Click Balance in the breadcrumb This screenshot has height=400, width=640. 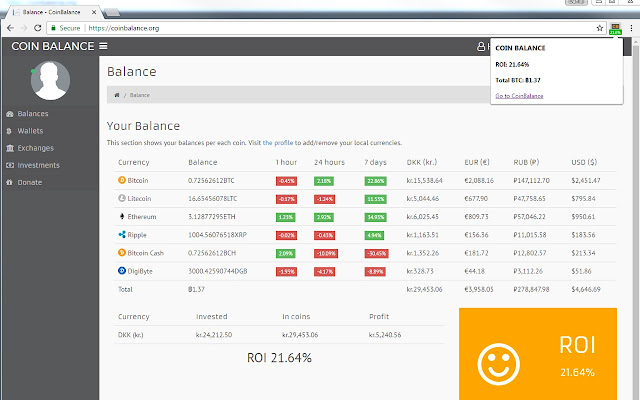(x=140, y=95)
